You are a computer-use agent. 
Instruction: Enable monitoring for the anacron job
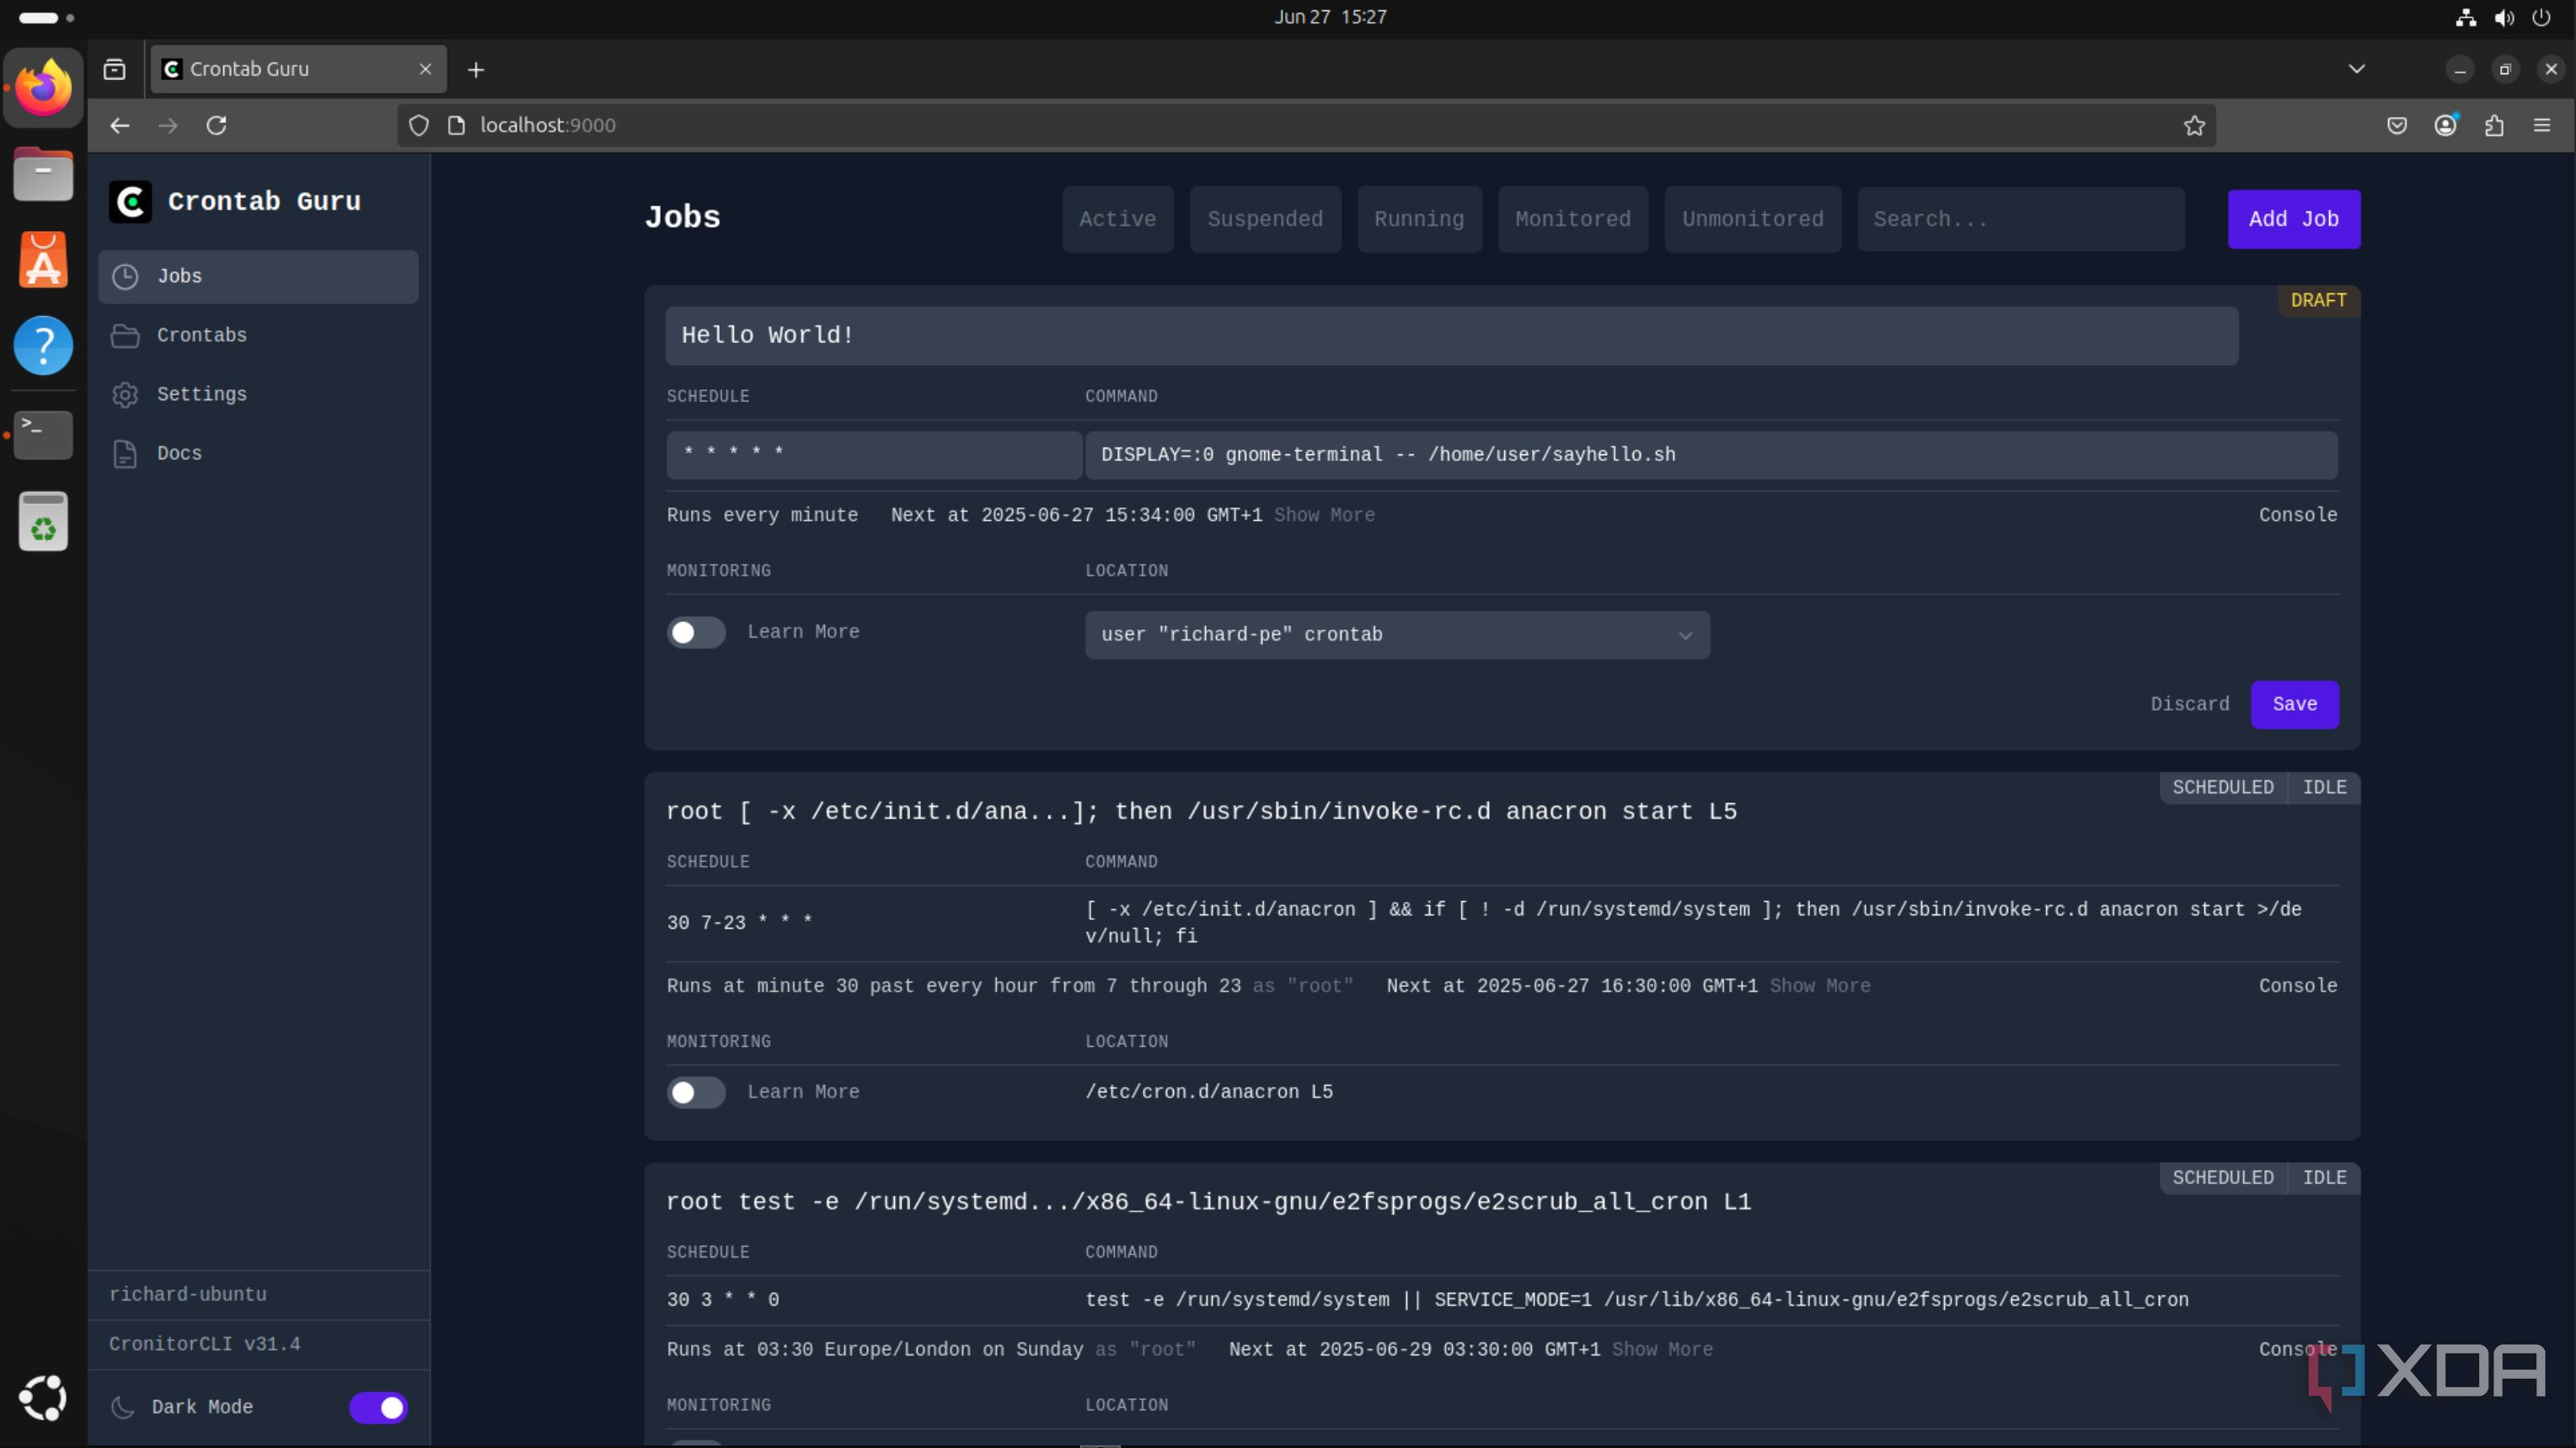tap(696, 1092)
